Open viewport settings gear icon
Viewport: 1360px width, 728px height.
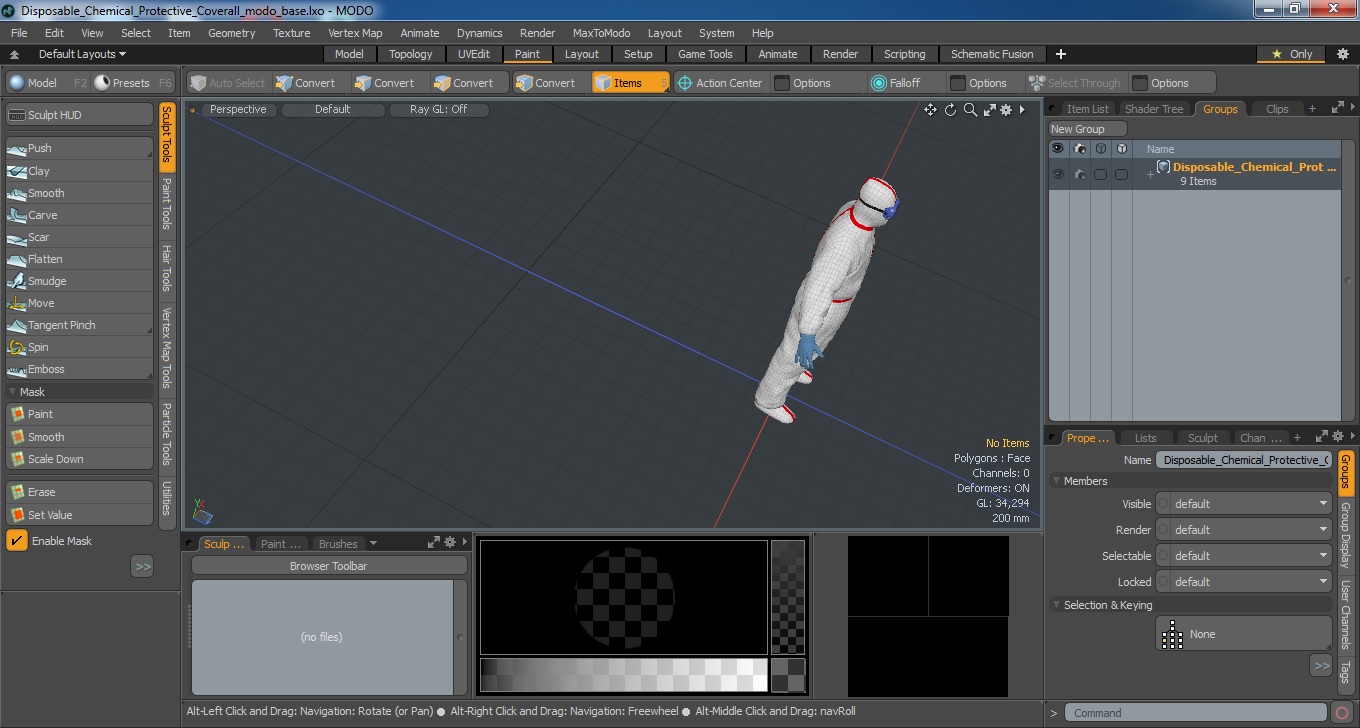(x=1006, y=110)
